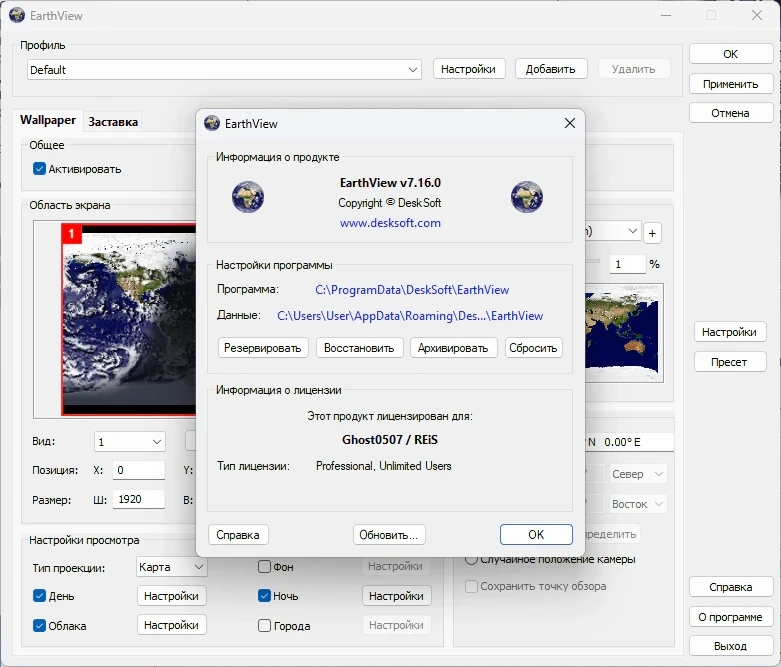This screenshot has height=667, width=781.
Task: Click the Пресет button
Action: point(730,362)
